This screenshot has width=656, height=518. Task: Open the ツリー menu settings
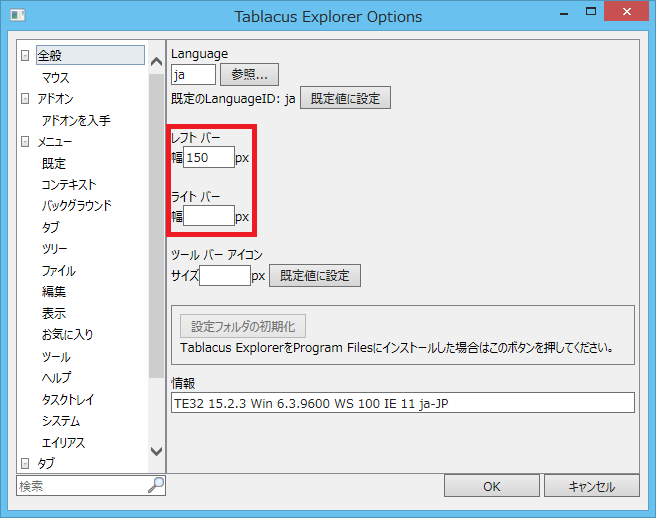click(54, 249)
